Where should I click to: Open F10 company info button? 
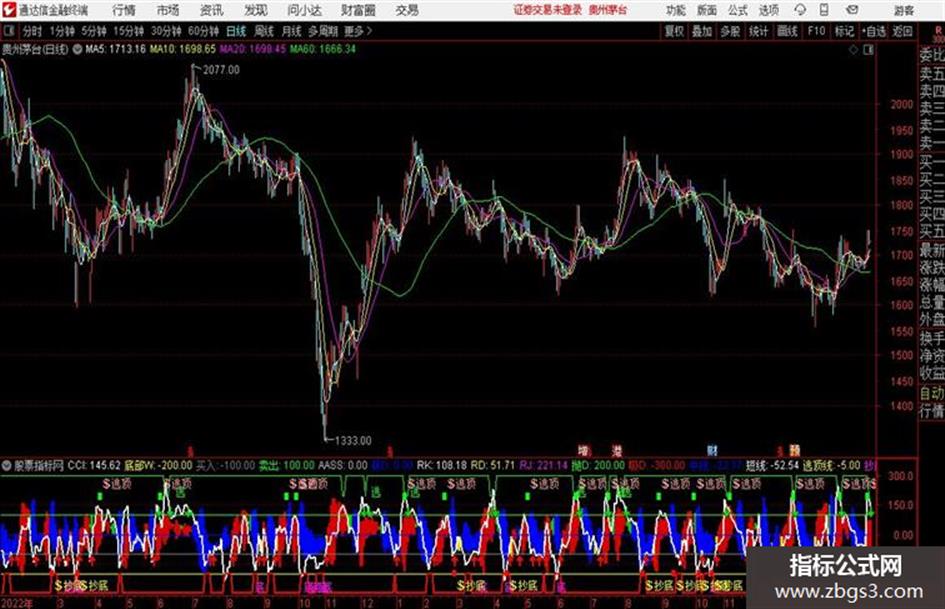[816, 31]
